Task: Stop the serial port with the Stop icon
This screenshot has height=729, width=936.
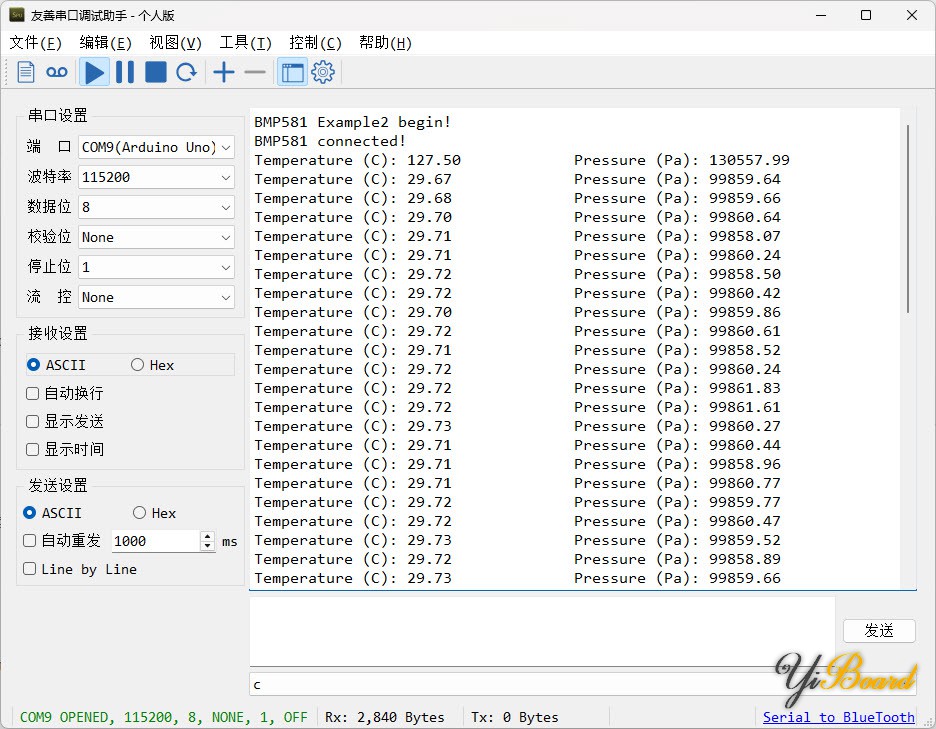Action: [x=155, y=71]
